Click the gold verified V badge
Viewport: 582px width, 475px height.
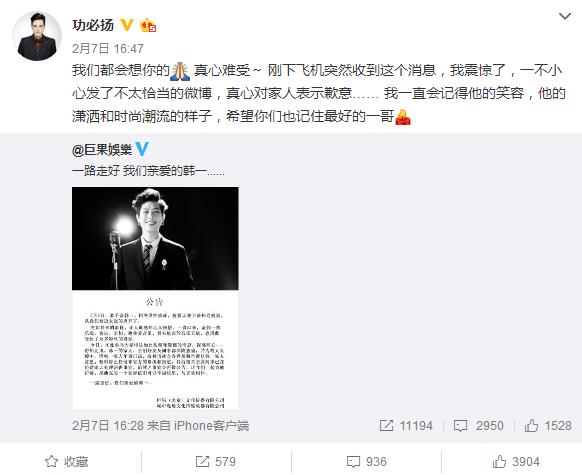[x=127, y=25]
